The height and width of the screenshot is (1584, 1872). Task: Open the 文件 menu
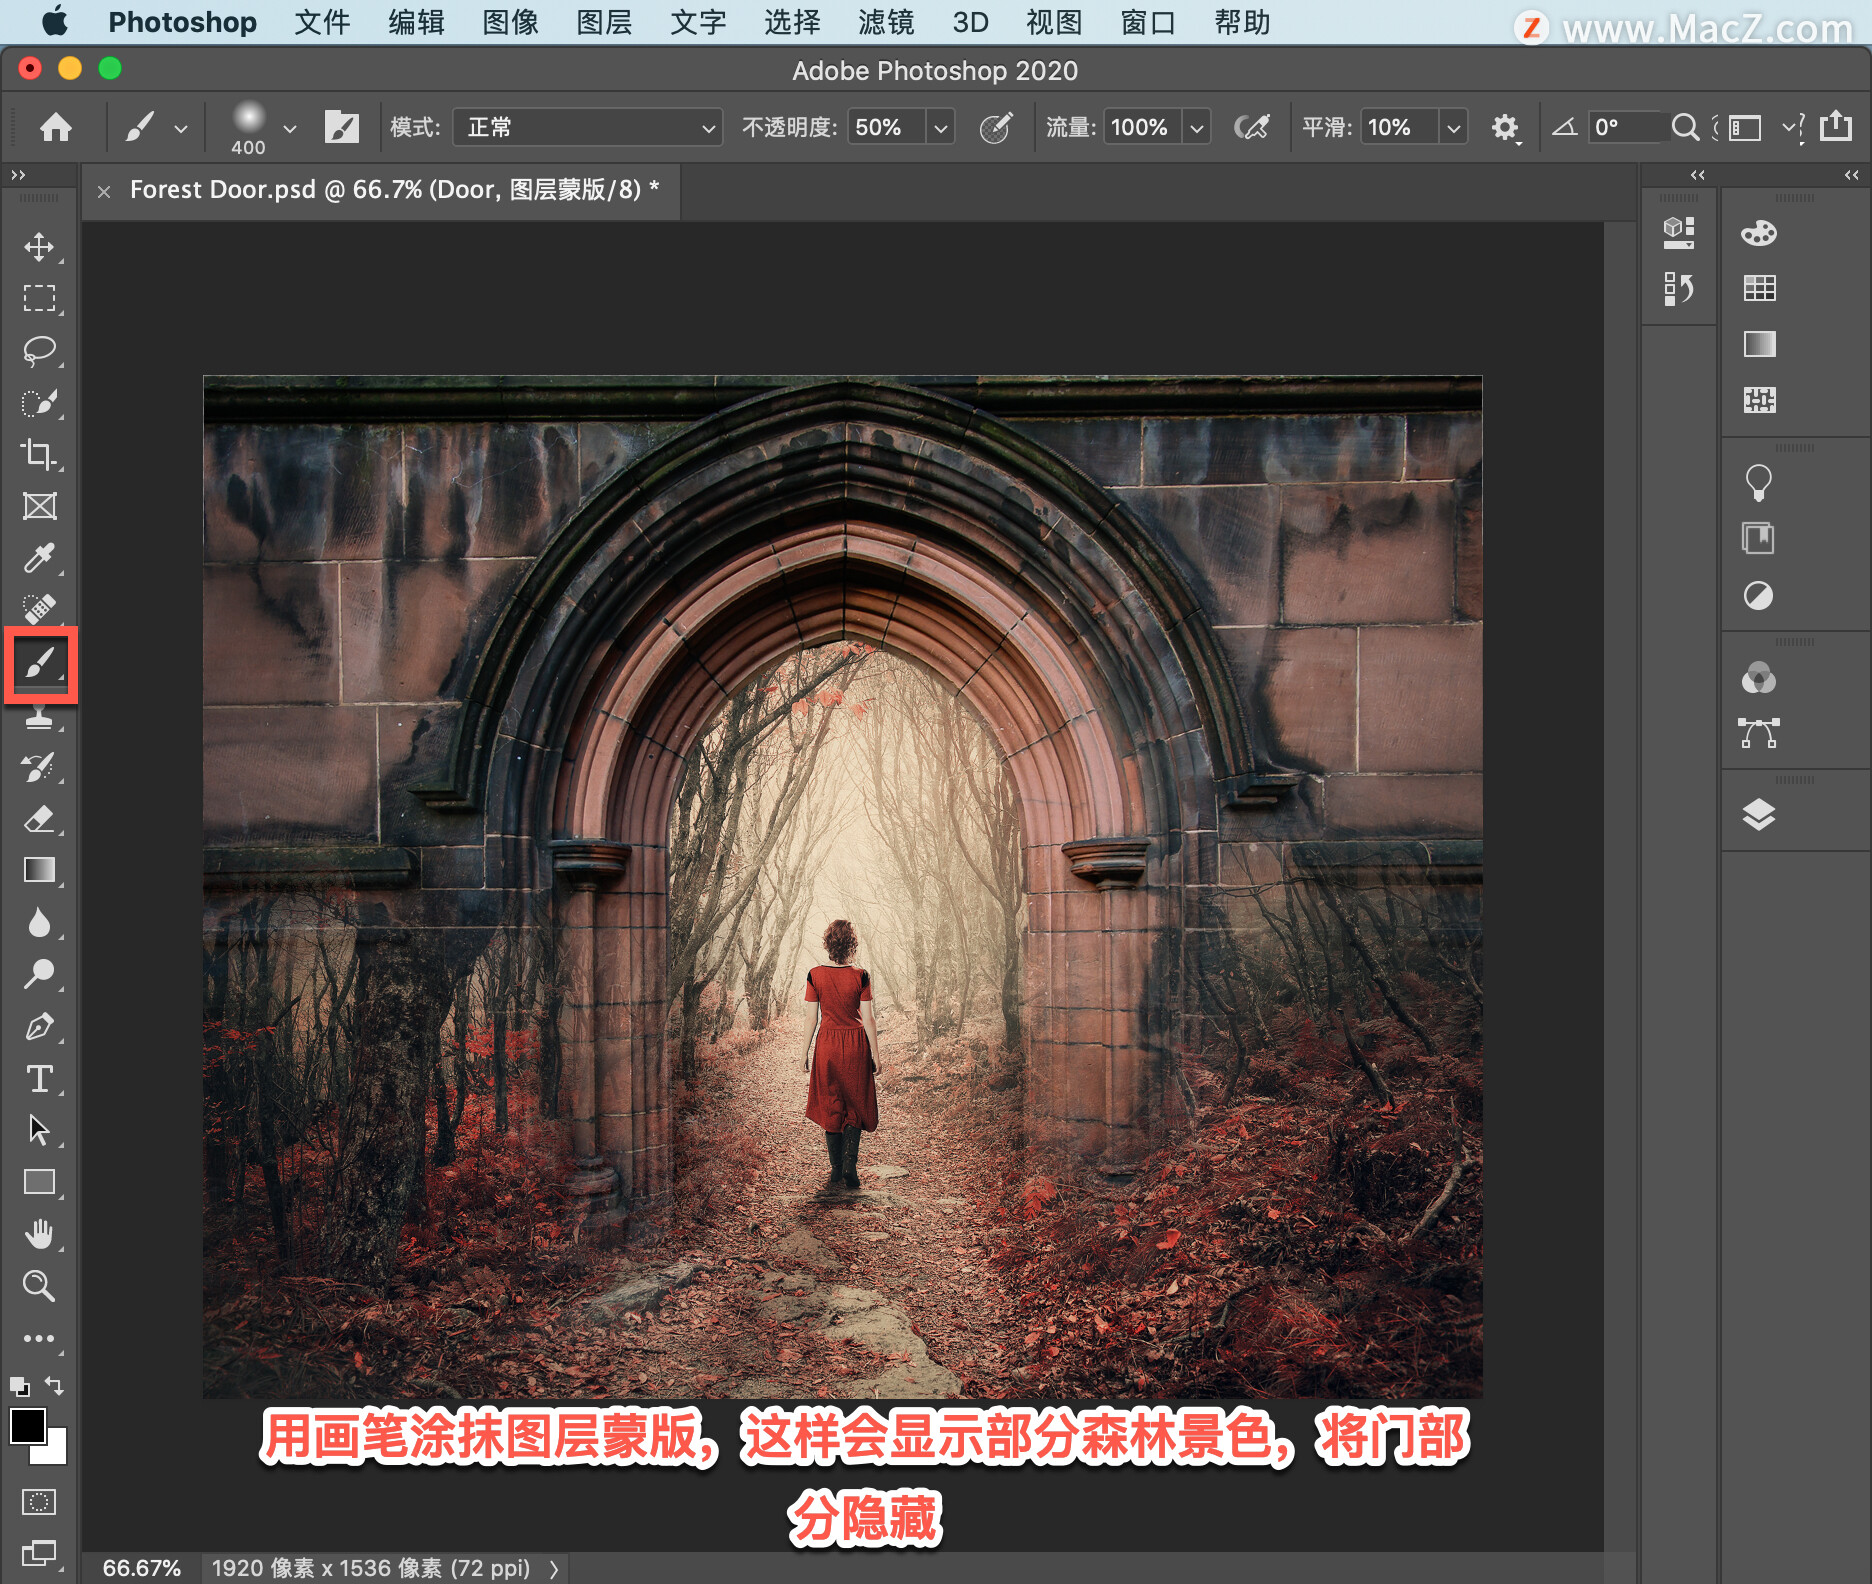tap(322, 22)
